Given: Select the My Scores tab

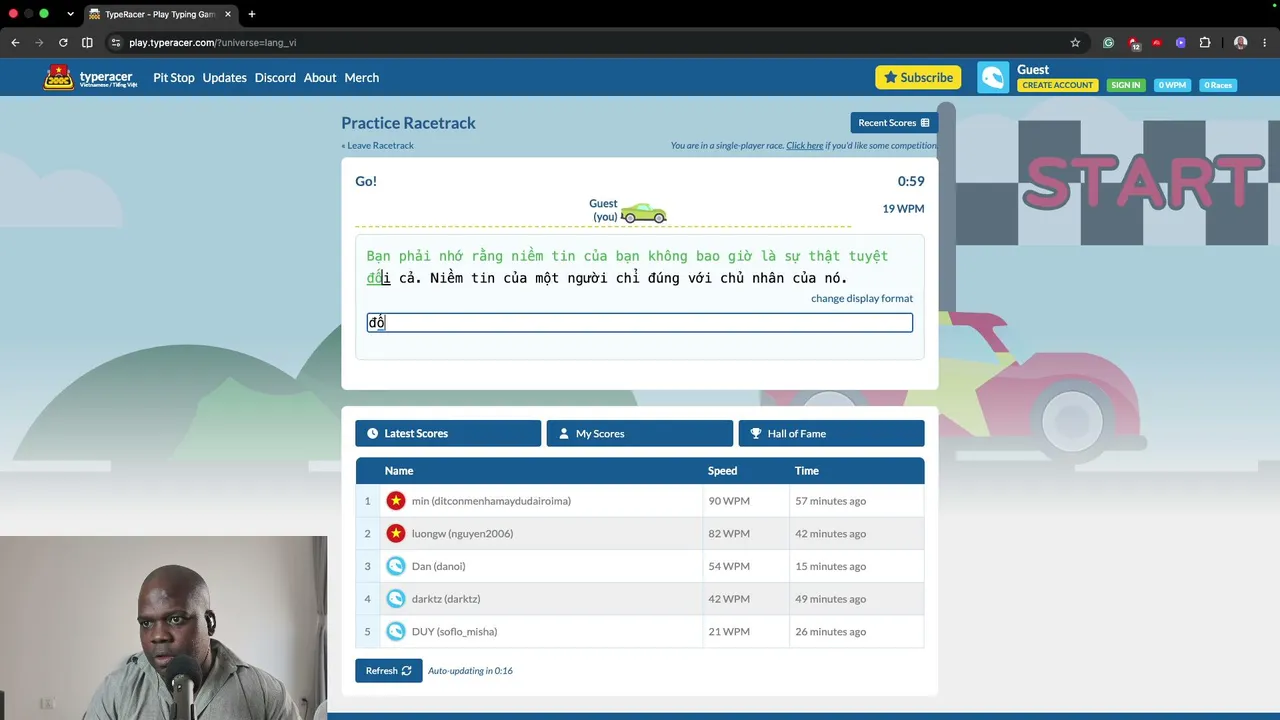Looking at the screenshot, I should coord(640,433).
